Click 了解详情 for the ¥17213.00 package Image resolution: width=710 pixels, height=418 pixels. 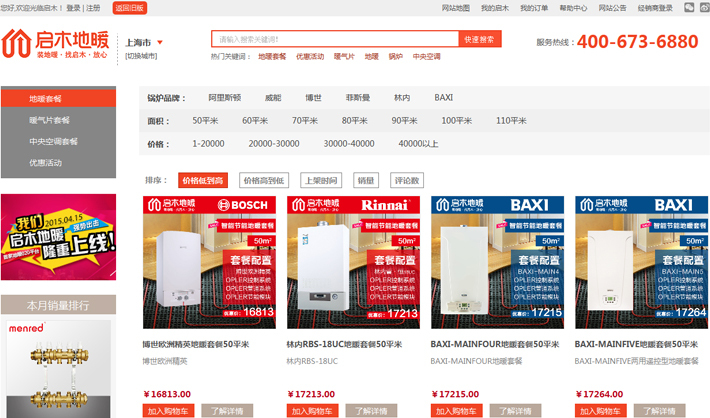371,411
